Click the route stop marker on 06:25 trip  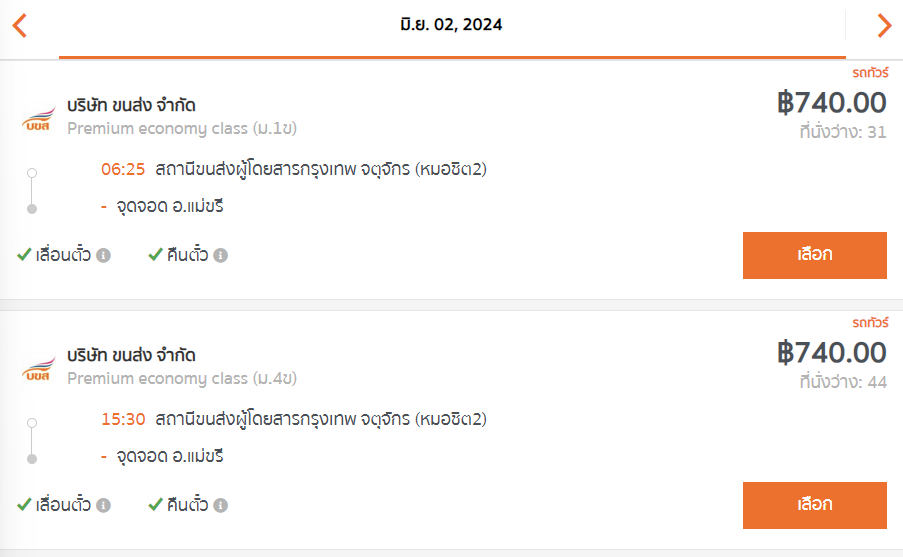coord(32,191)
